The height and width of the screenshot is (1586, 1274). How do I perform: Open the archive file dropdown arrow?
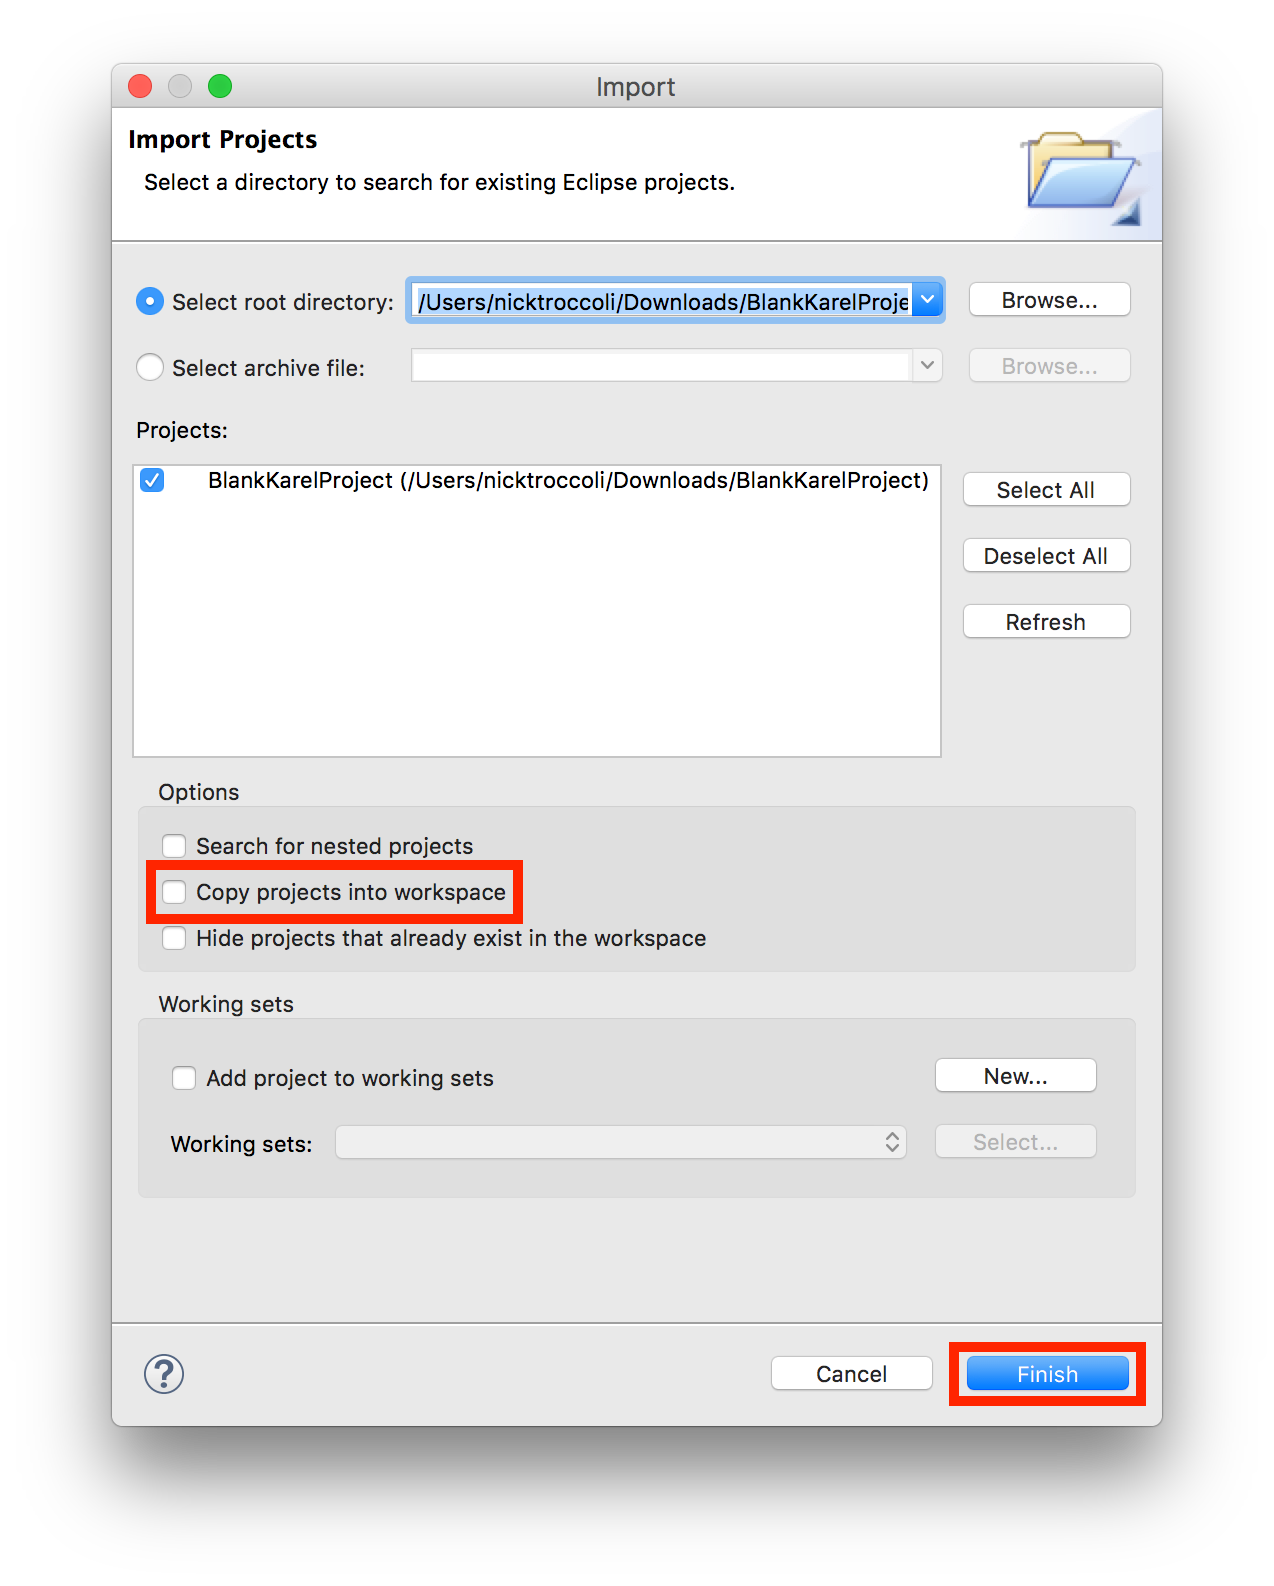pyautogui.click(x=928, y=366)
